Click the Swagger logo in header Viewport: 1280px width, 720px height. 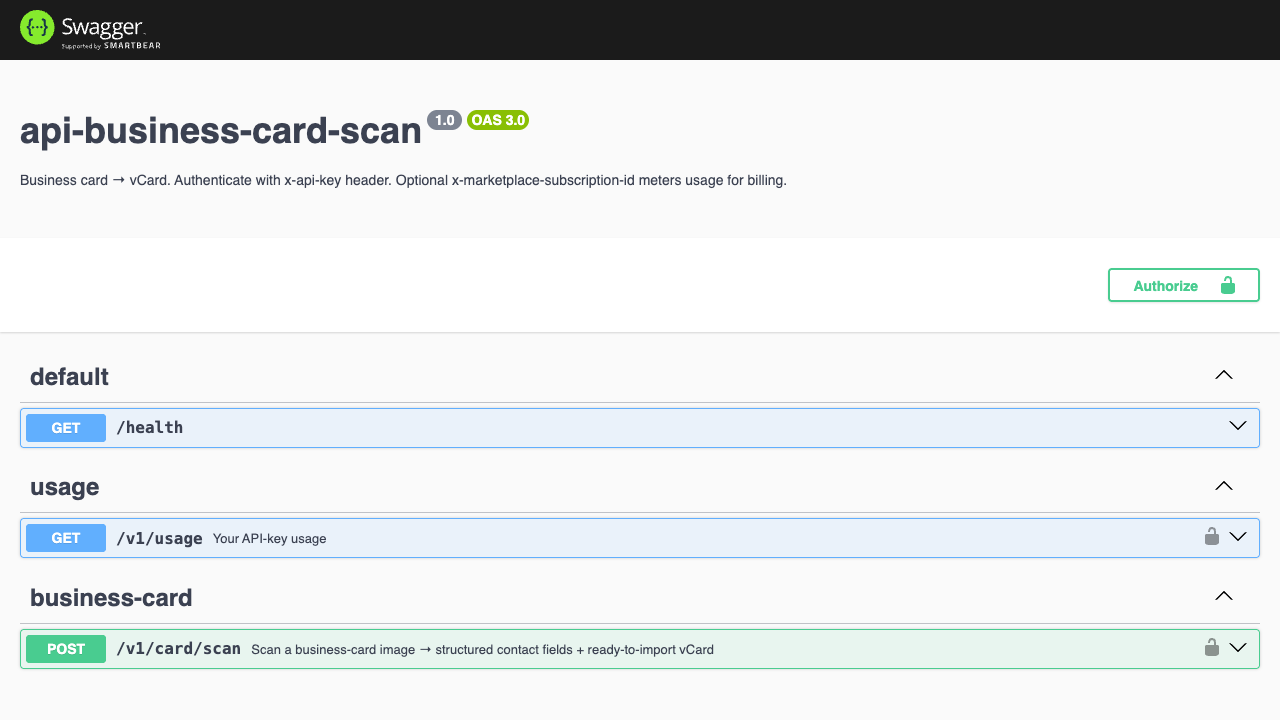tap(90, 29)
